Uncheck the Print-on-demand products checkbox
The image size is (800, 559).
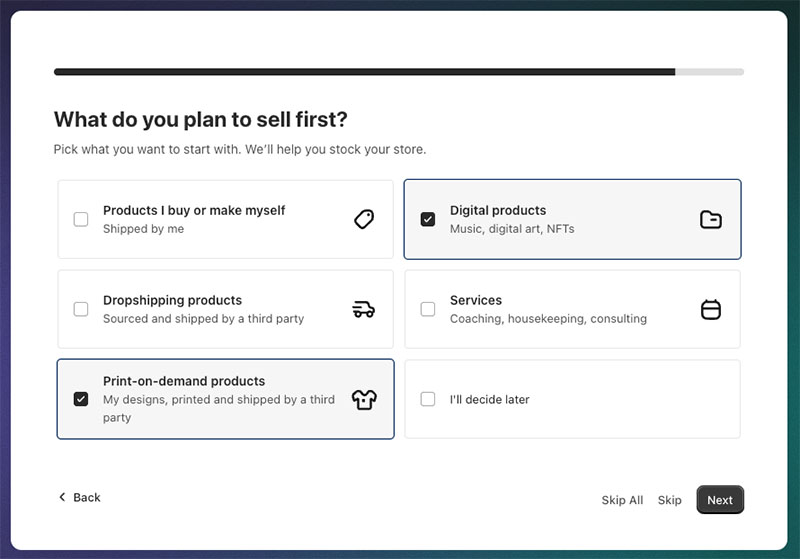coord(81,399)
